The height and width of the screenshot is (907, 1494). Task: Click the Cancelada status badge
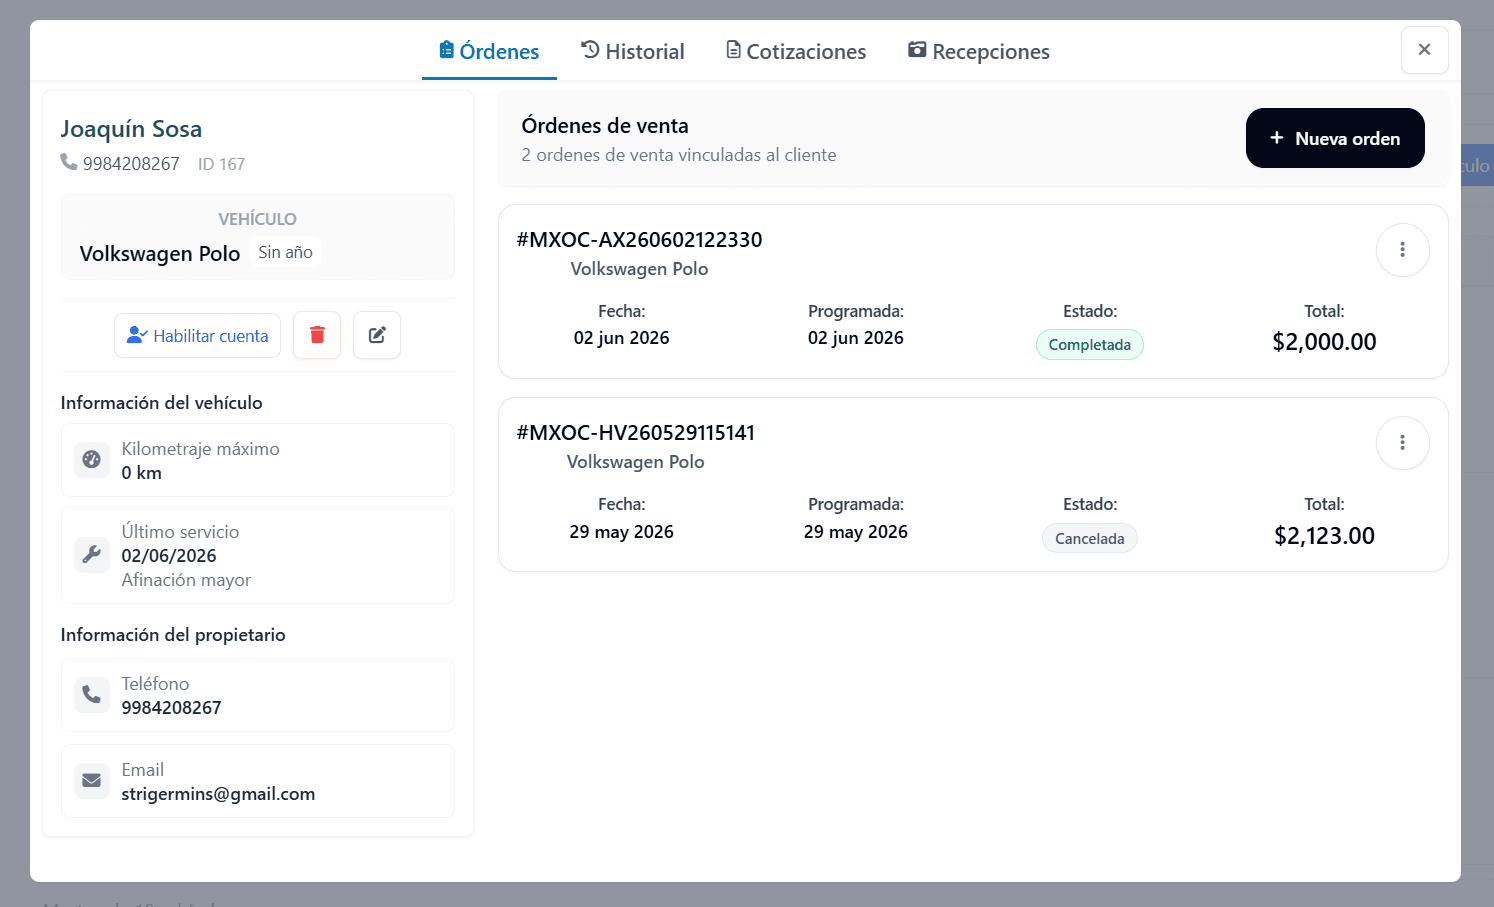coord(1090,539)
